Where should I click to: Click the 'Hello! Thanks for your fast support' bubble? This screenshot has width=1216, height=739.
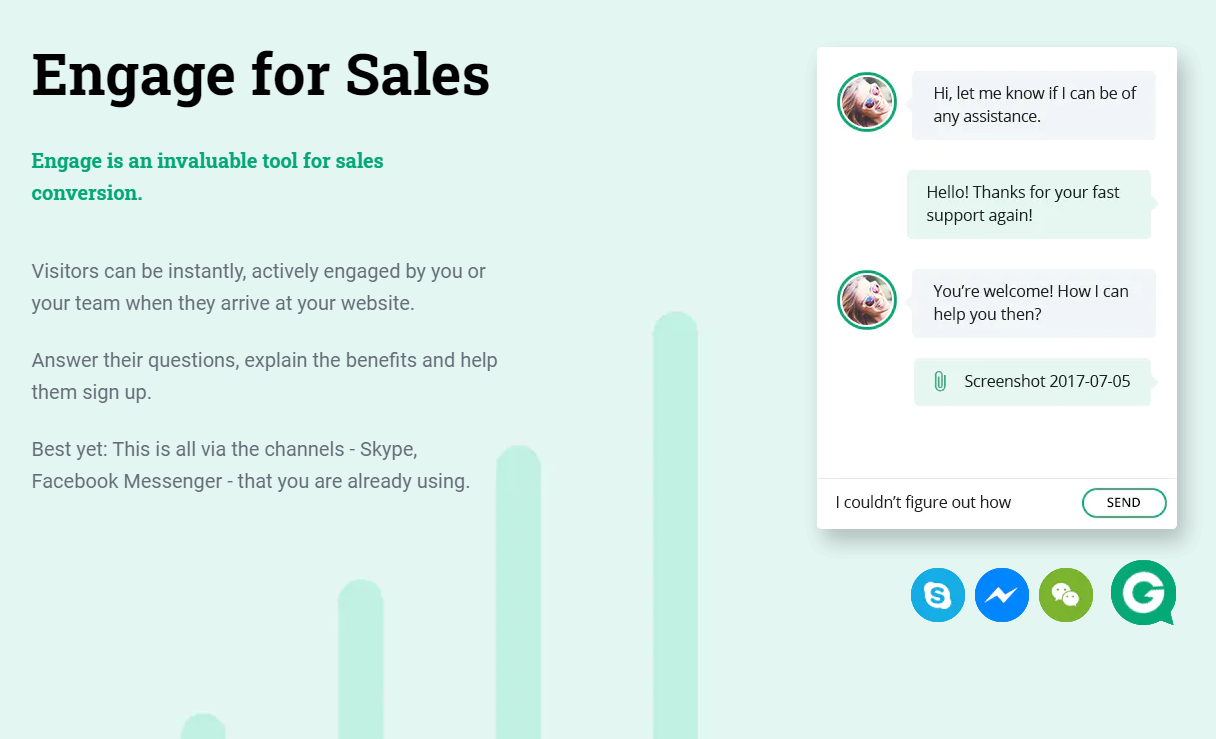point(1029,204)
